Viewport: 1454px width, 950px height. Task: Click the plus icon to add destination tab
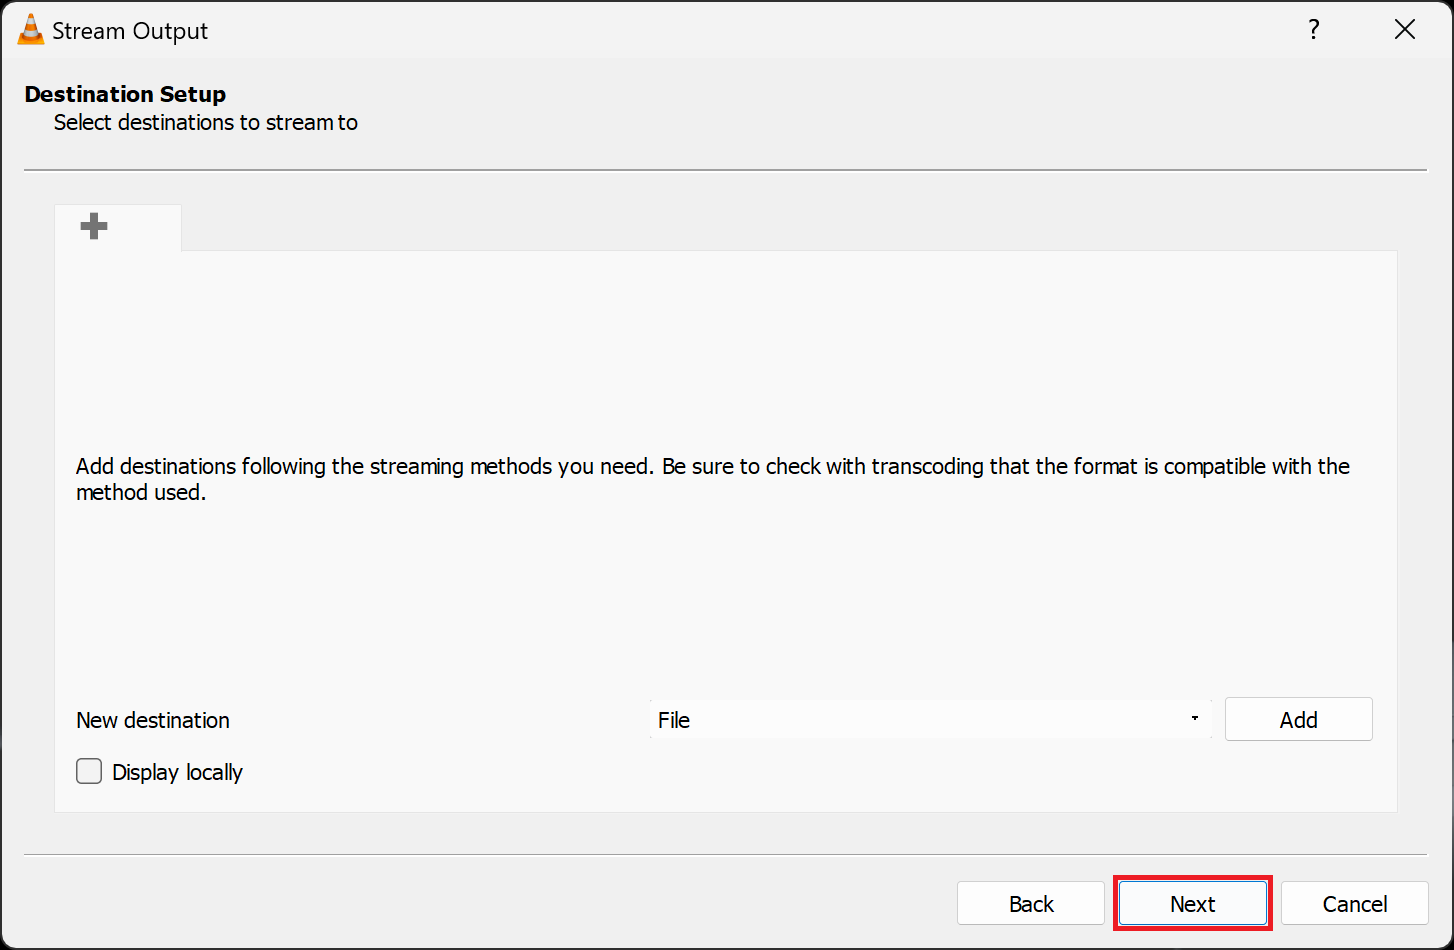pos(94,227)
